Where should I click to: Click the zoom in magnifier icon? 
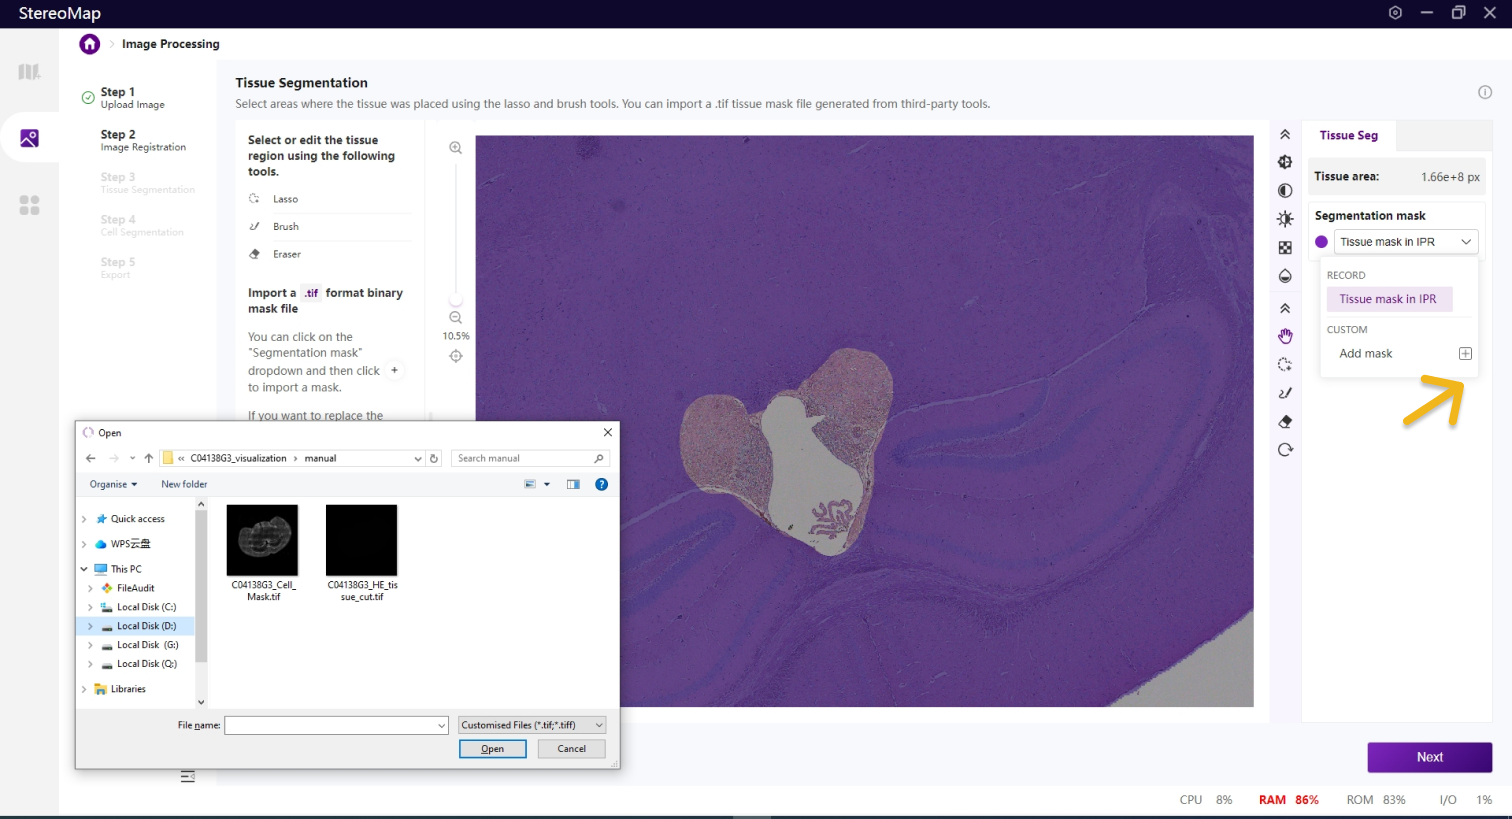tap(455, 148)
